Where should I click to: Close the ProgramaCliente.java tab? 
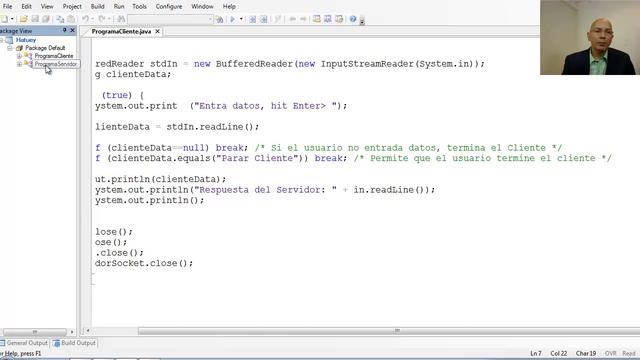point(158,31)
